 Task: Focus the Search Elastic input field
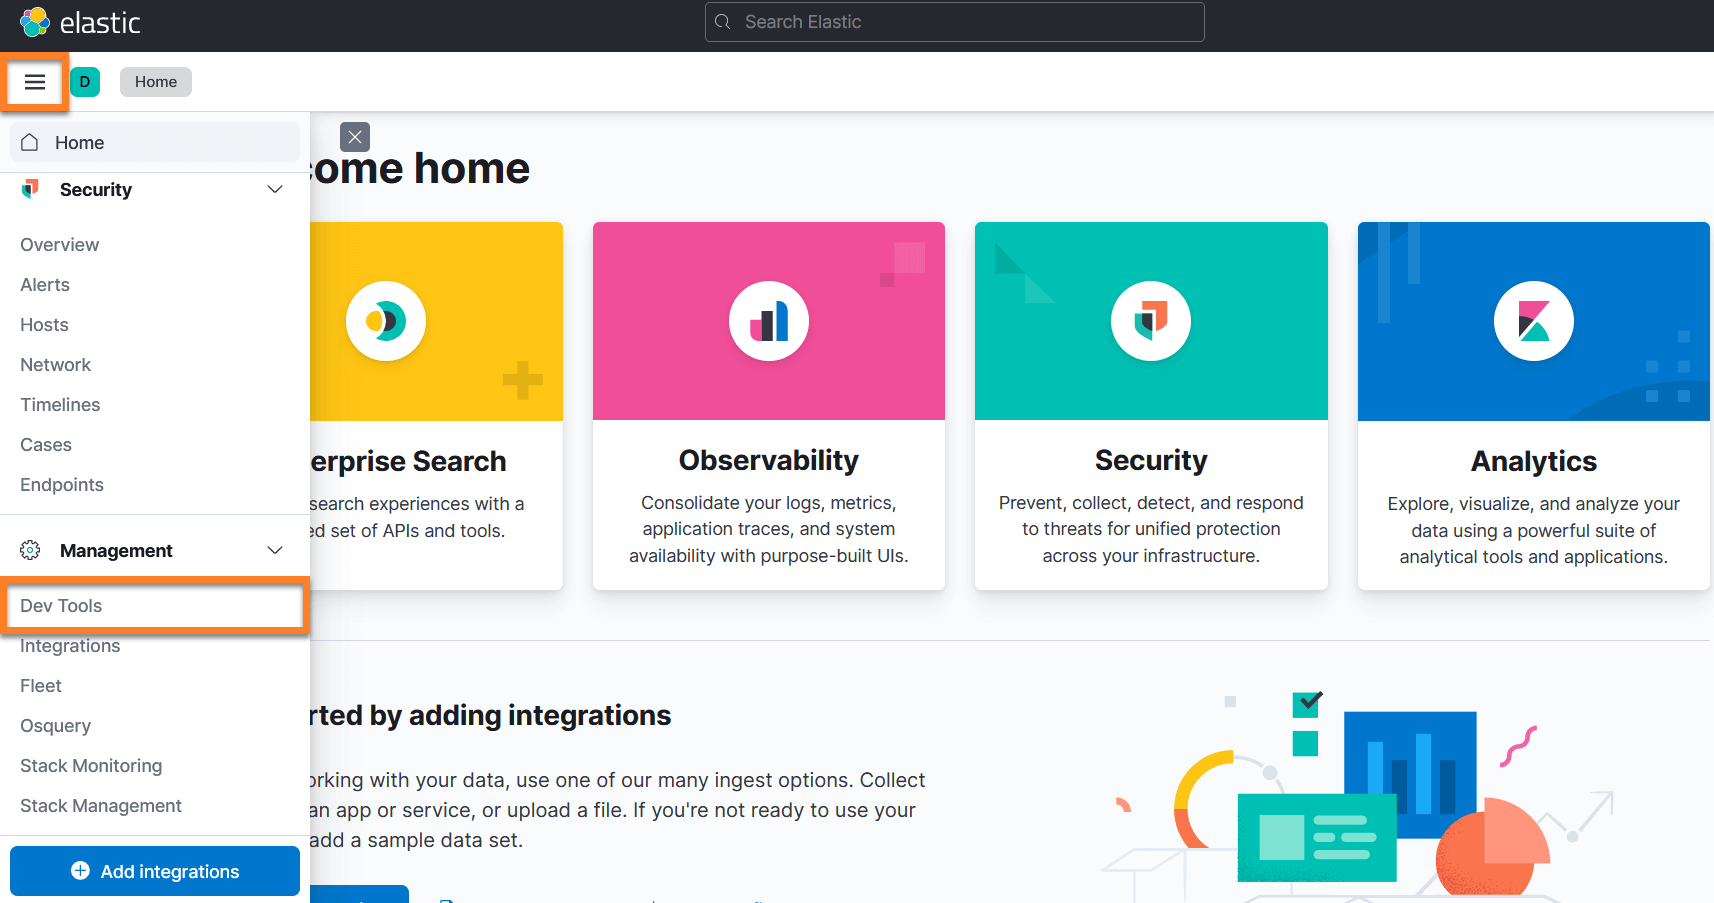(x=955, y=22)
